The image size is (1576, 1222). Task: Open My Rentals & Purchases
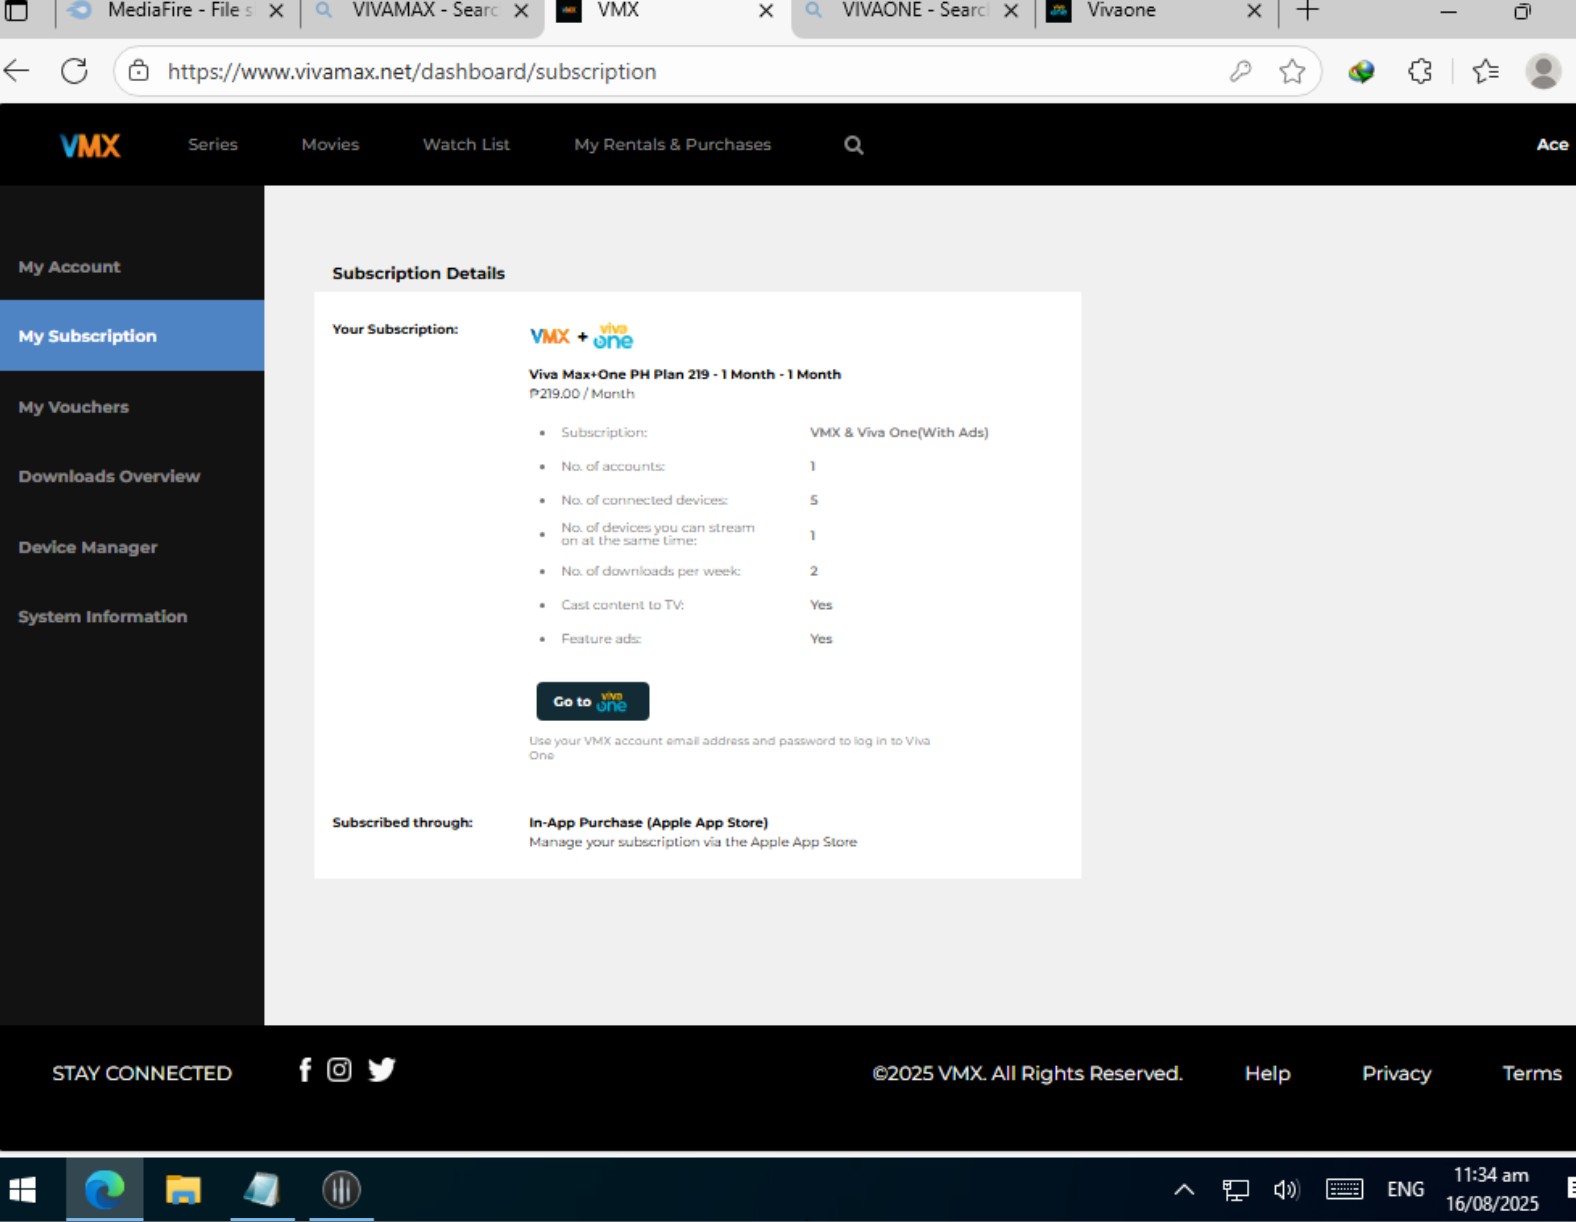pos(672,145)
